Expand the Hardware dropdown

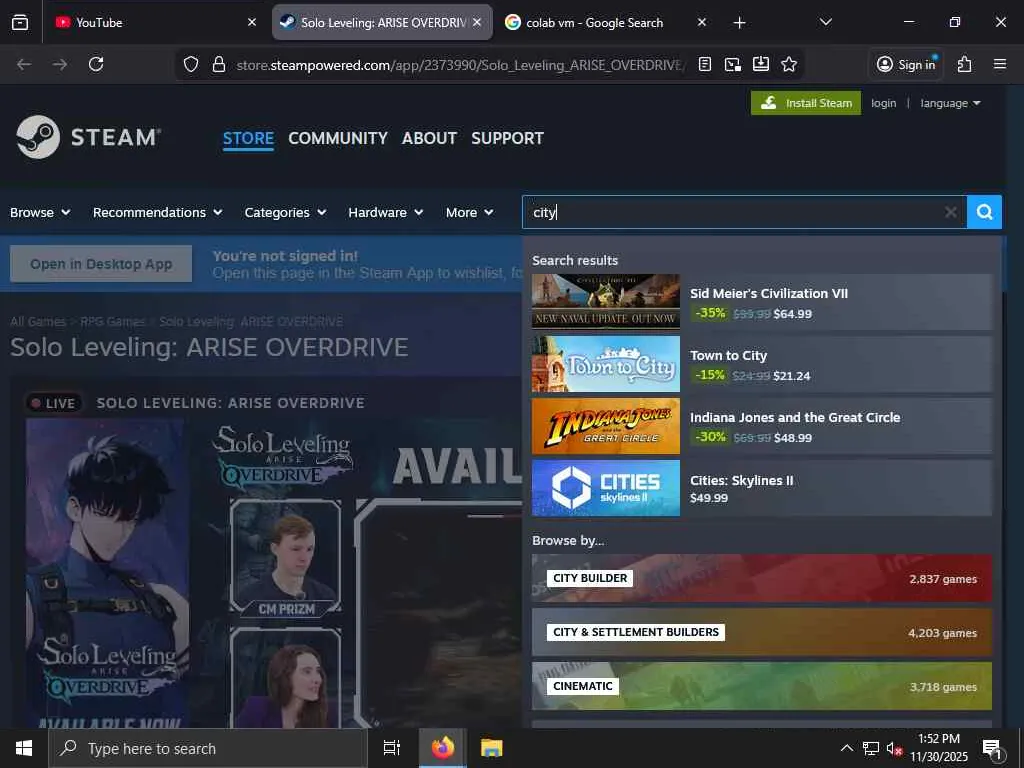[386, 212]
